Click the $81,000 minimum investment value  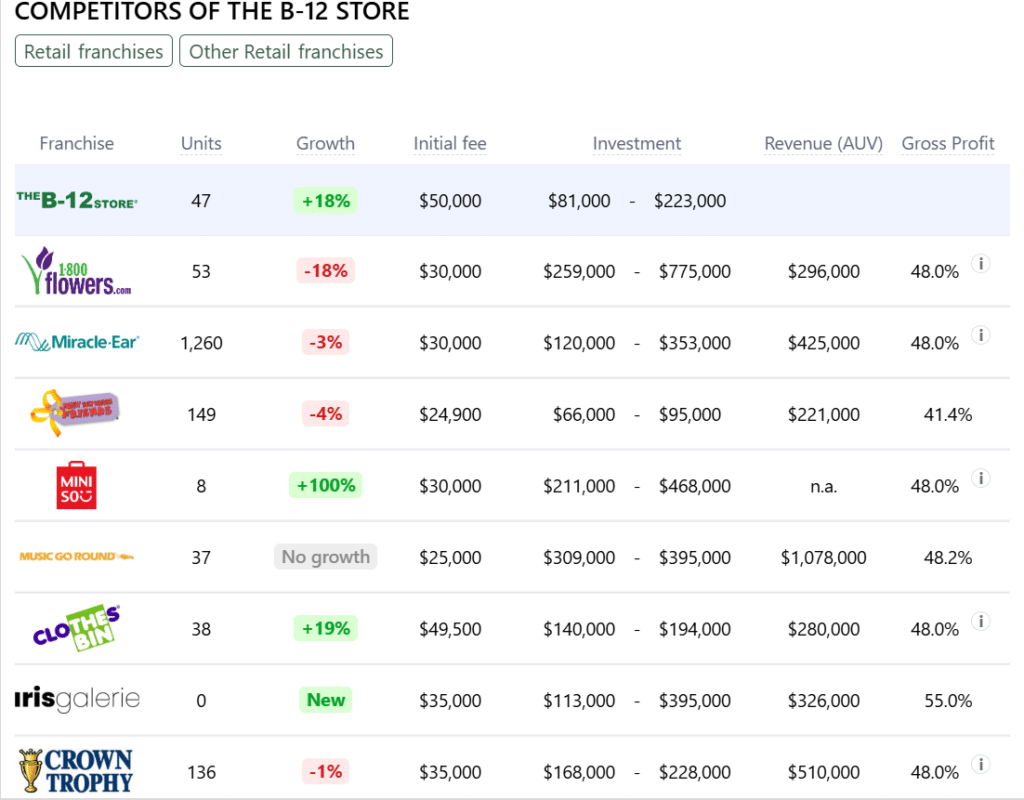[579, 200]
